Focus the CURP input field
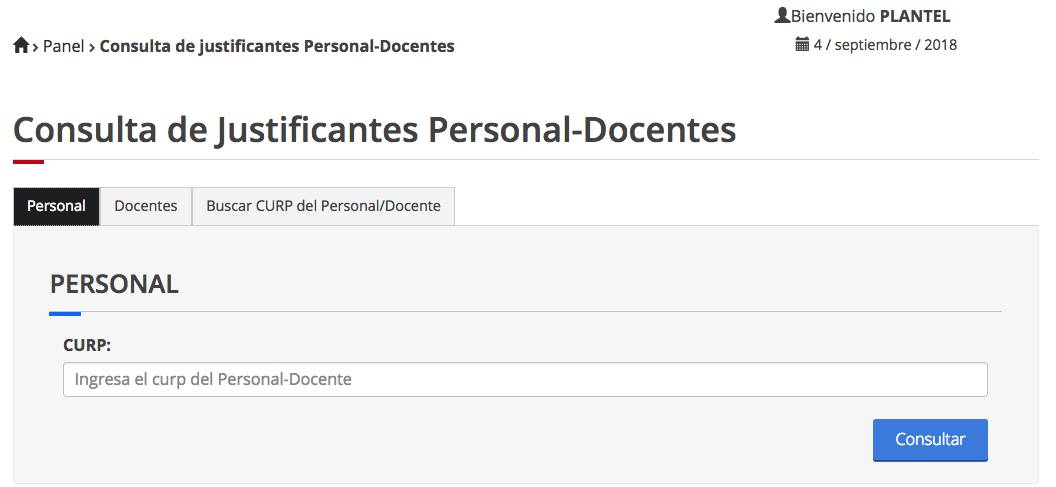The height and width of the screenshot is (487, 1056). tap(525, 380)
